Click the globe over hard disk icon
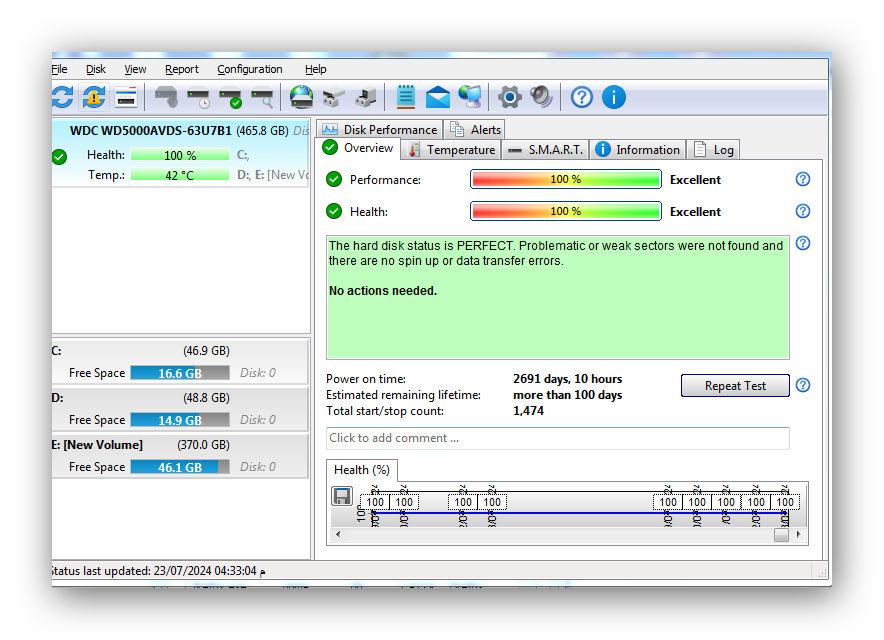 click(x=302, y=97)
